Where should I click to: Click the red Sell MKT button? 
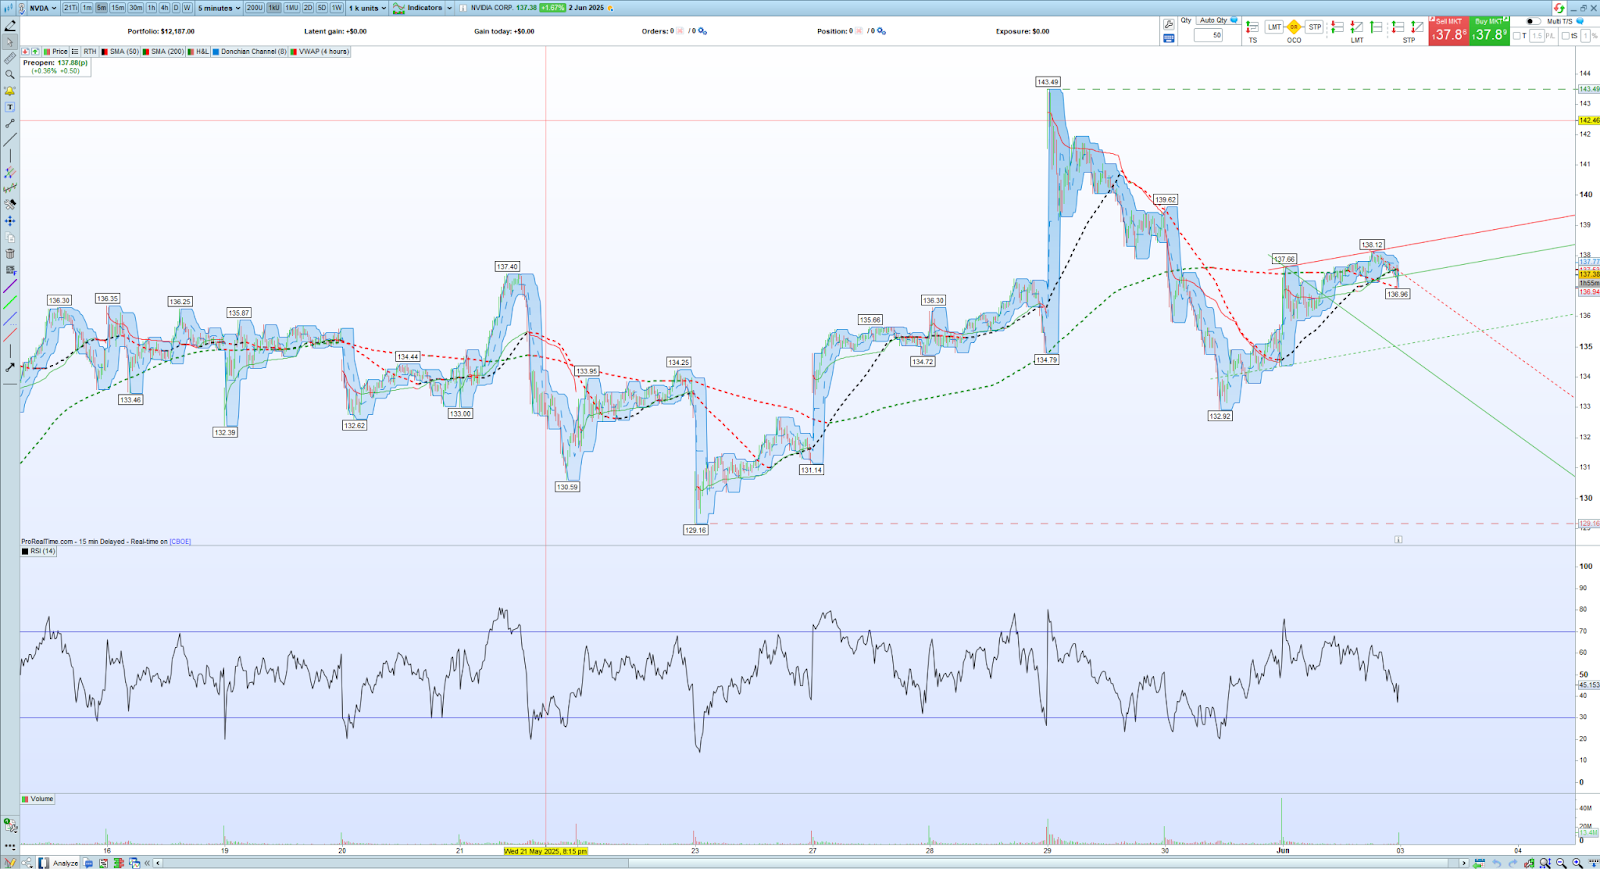click(1449, 31)
